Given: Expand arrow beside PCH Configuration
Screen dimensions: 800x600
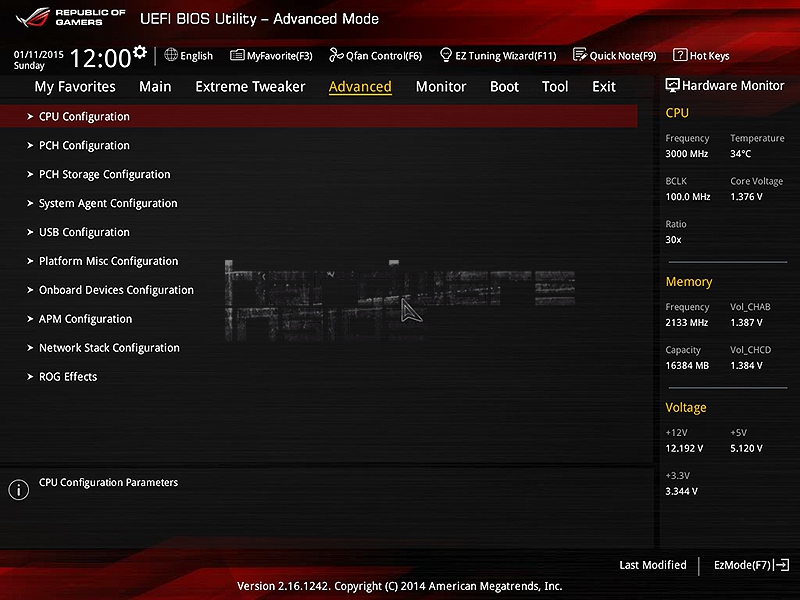Looking at the screenshot, I should (x=30, y=145).
